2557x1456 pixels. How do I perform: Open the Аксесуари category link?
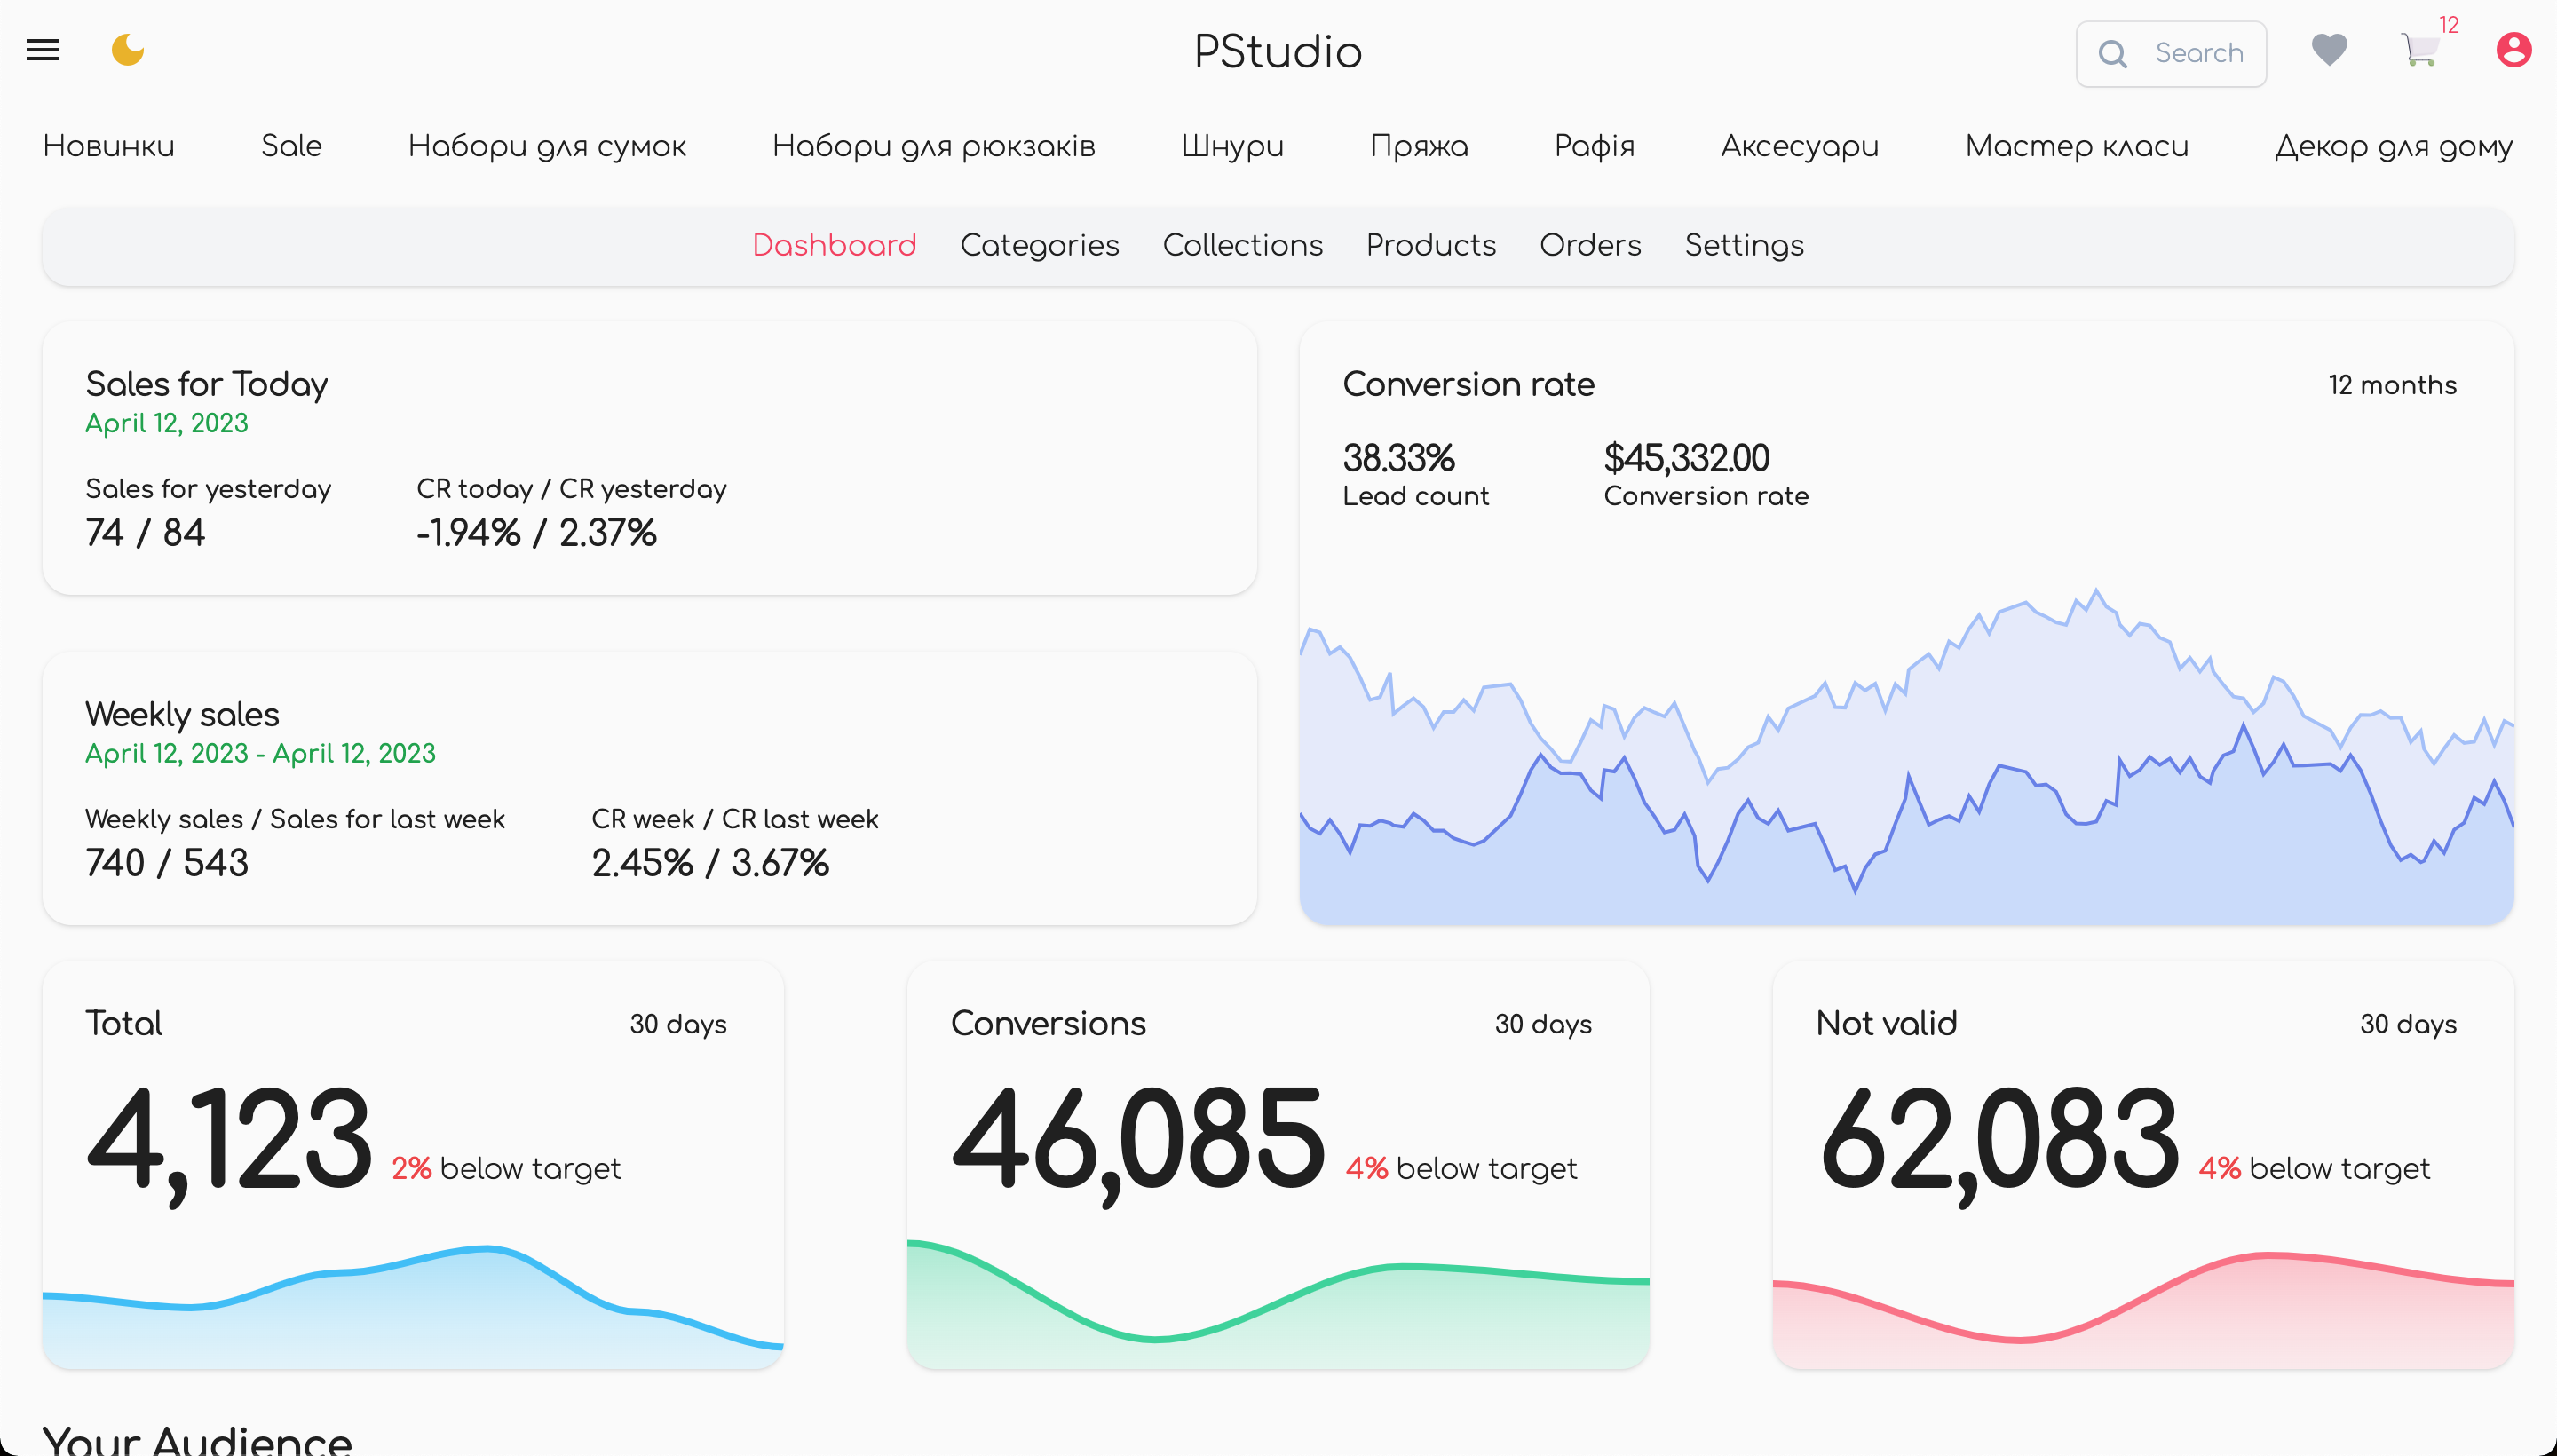(x=1799, y=146)
